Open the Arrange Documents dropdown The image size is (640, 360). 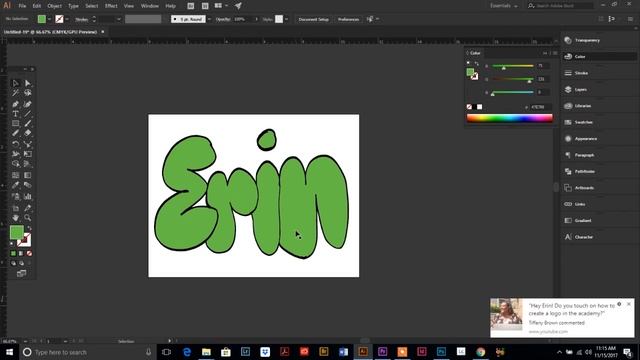[221, 6]
